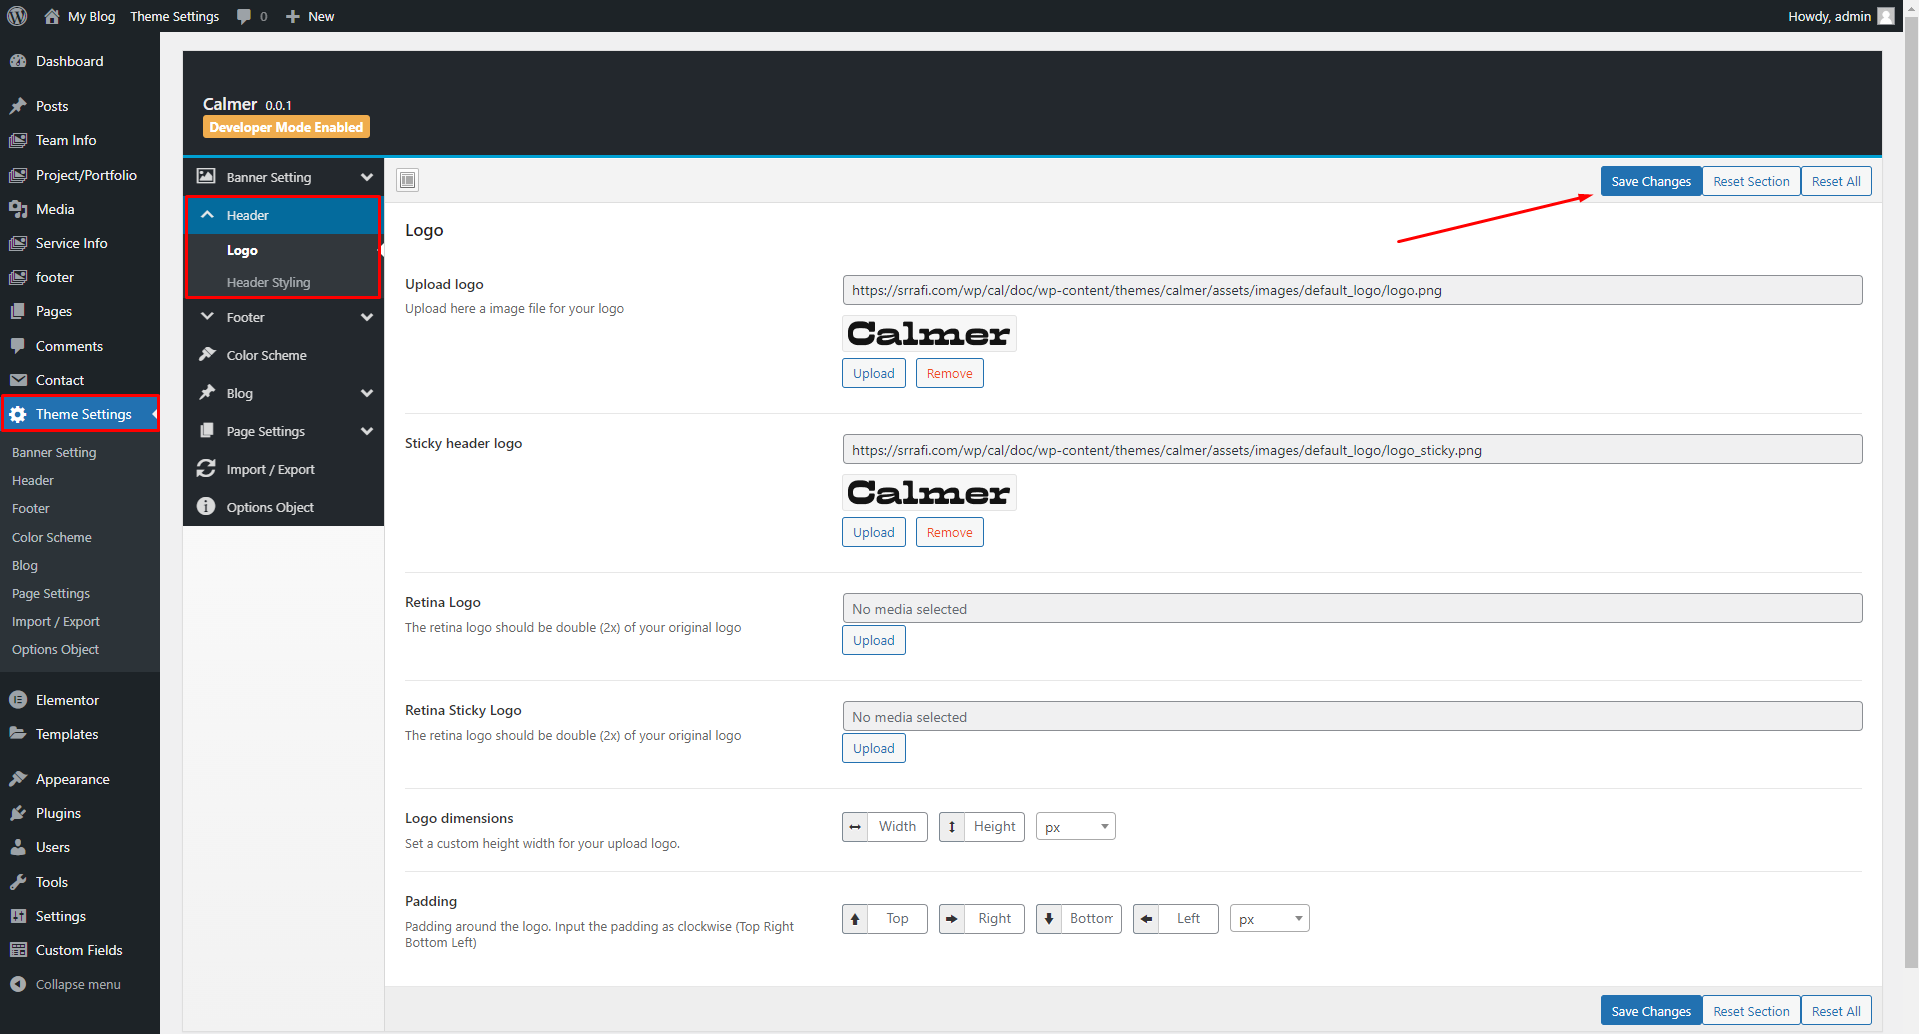Switch to the Header Styling tab
Screen dimensions: 1919x1034
point(268,282)
